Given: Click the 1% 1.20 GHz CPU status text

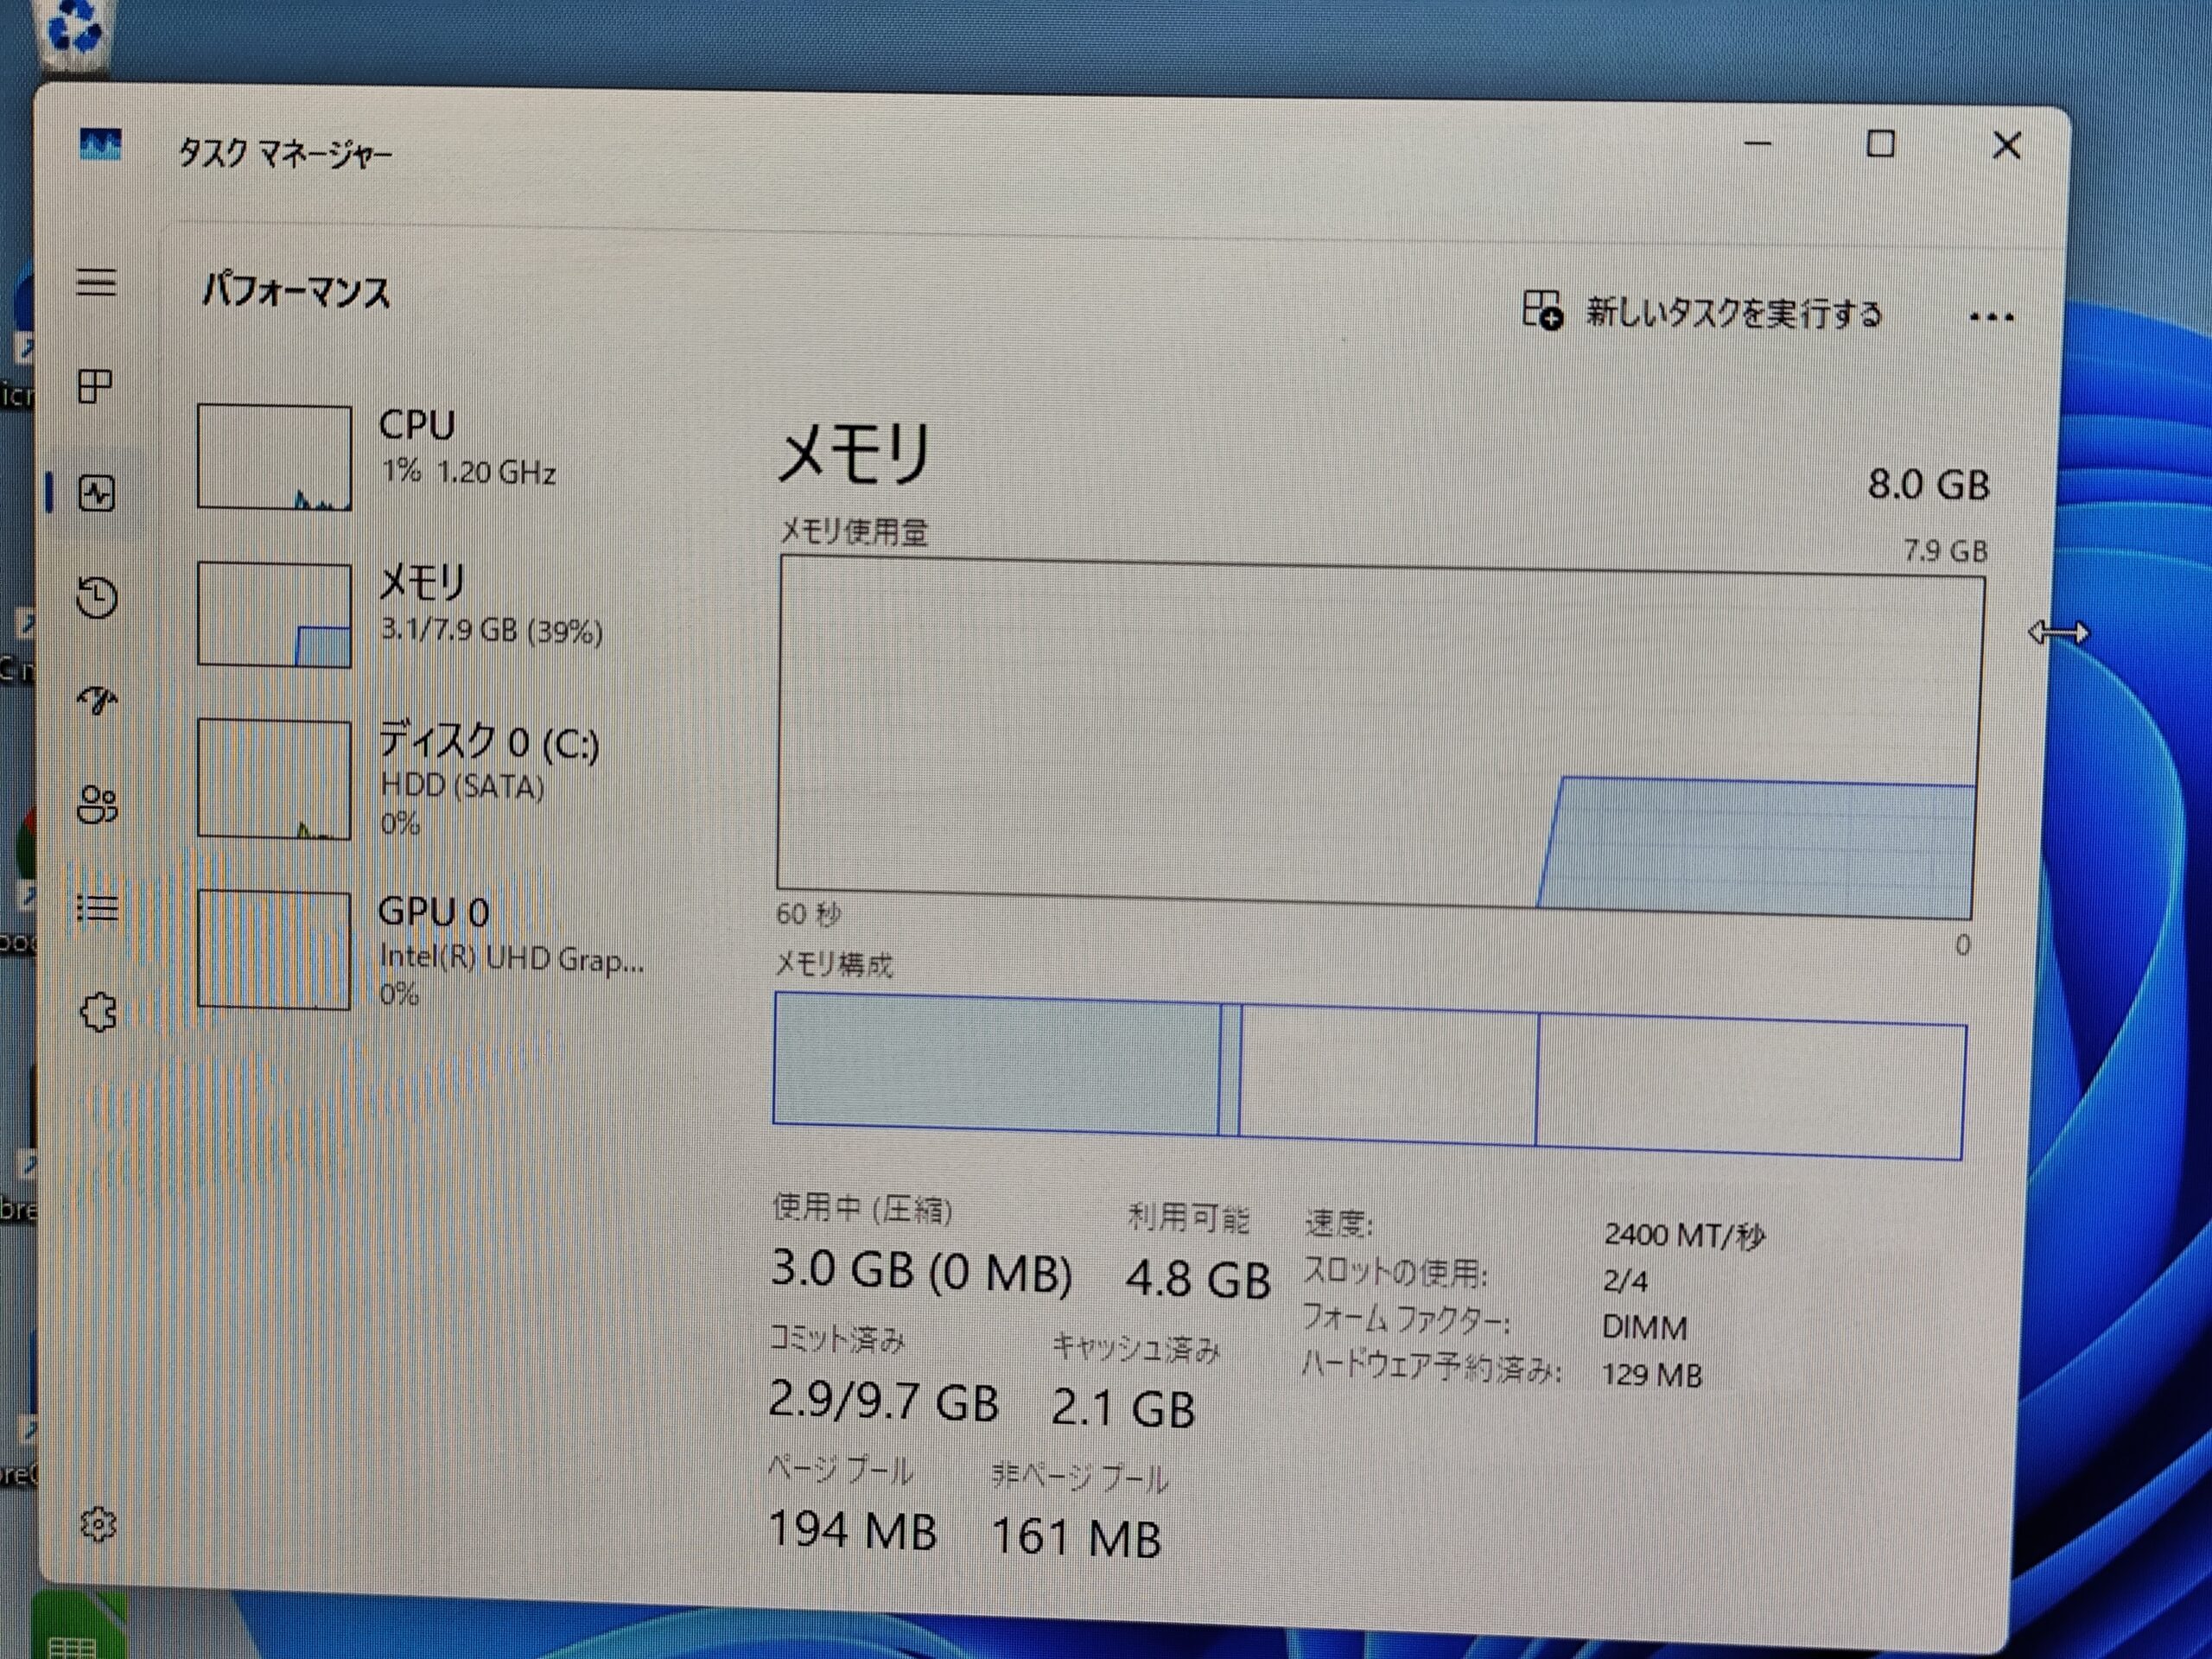Looking at the screenshot, I should [468, 471].
